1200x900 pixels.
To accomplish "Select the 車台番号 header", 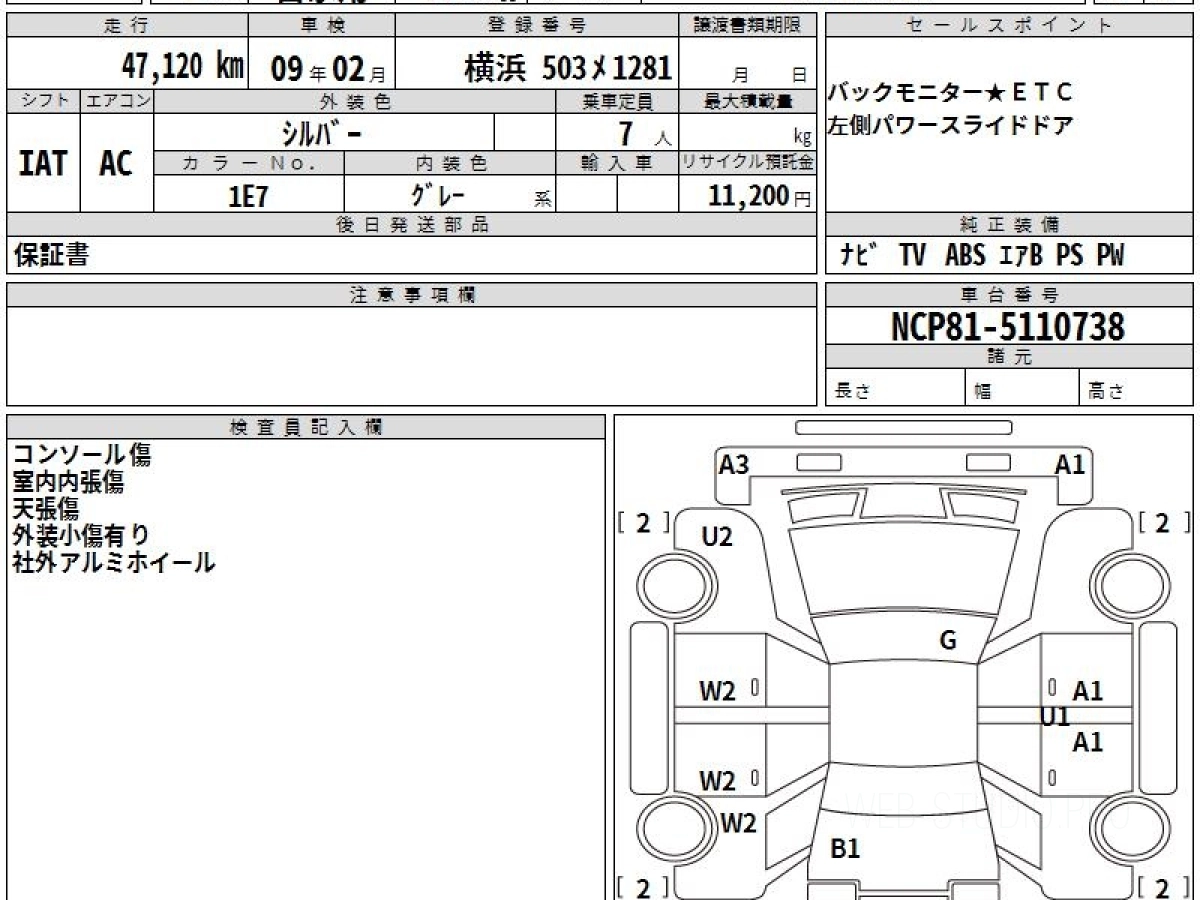I will 1010,295.
